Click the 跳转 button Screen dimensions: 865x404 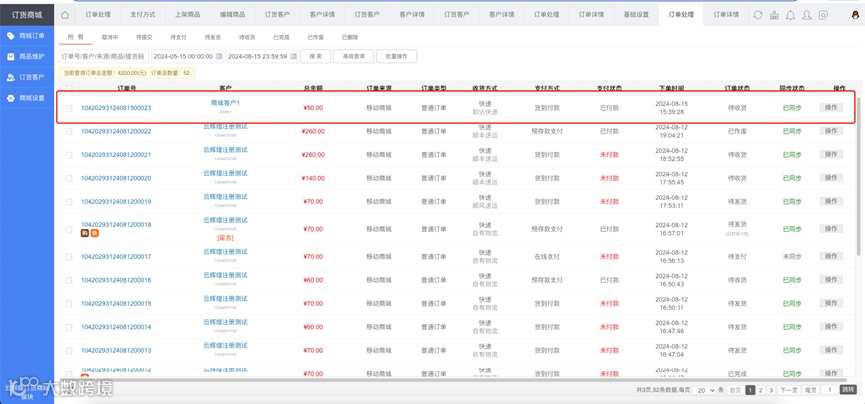click(848, 390)
